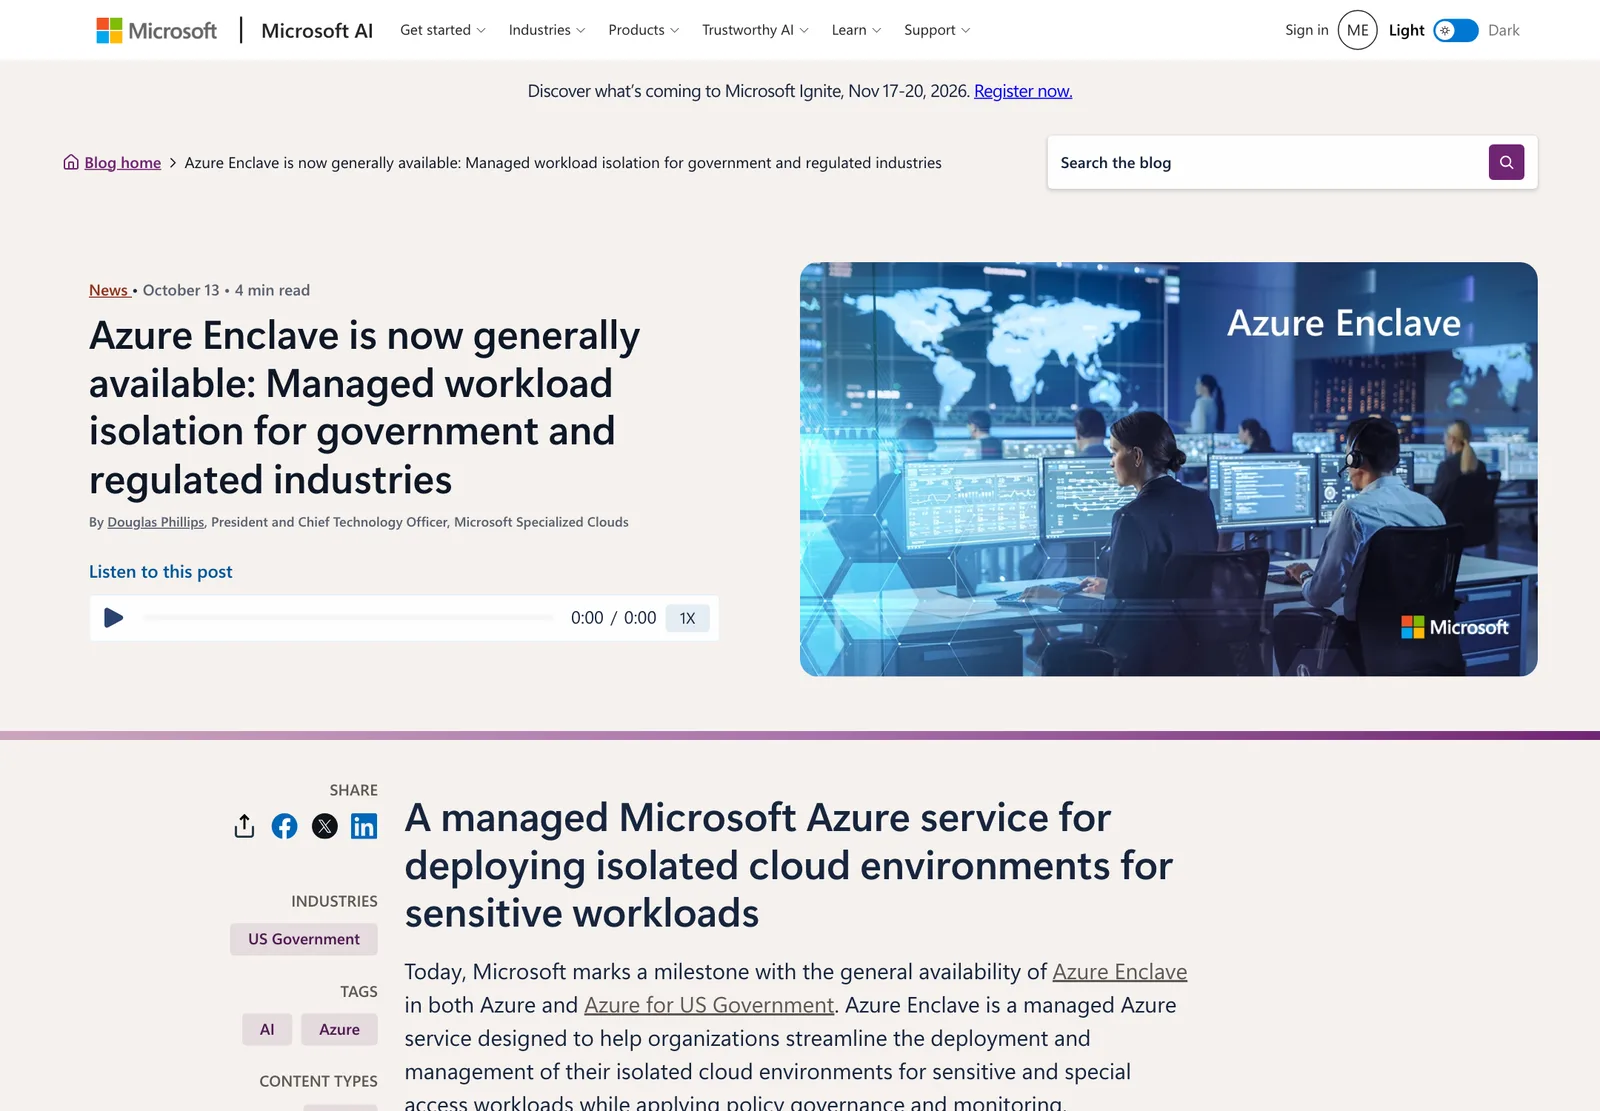Click Sign in

(1306, 30)
